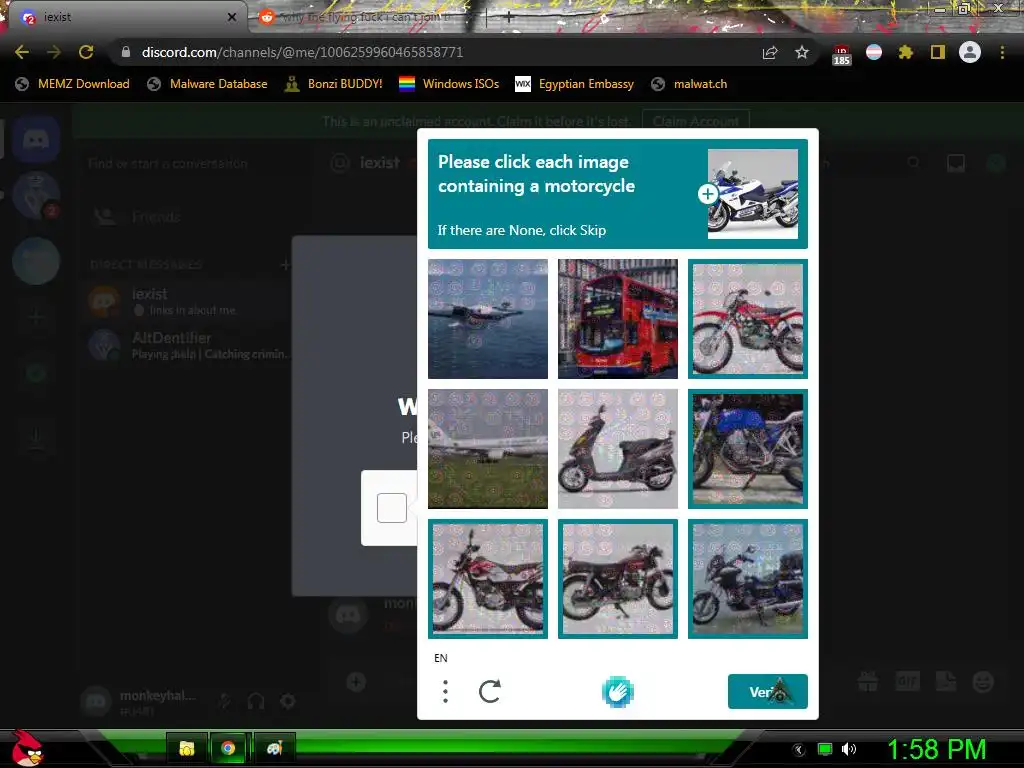Close the iexist browser tab

point(232,17)
